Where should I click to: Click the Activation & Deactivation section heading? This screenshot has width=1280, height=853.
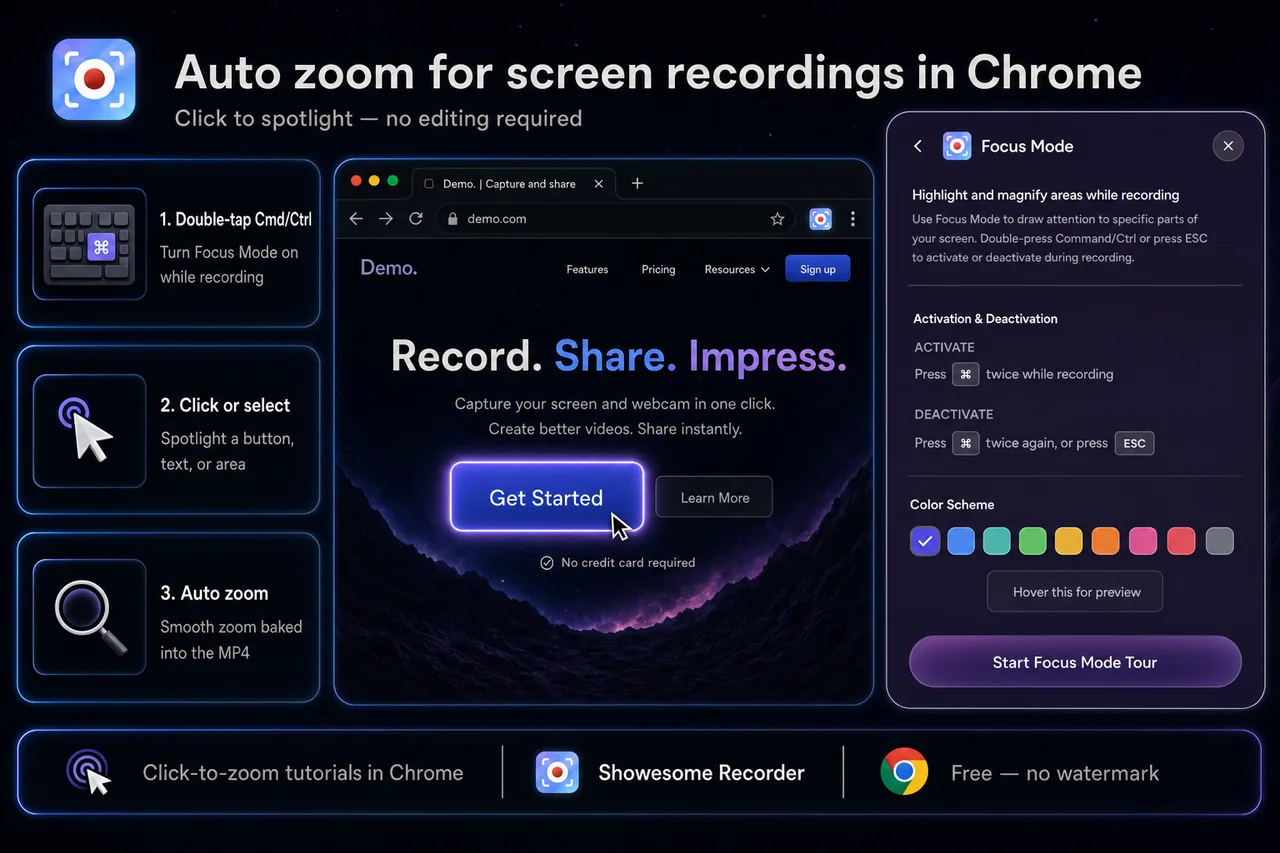(x=985, y=319)
